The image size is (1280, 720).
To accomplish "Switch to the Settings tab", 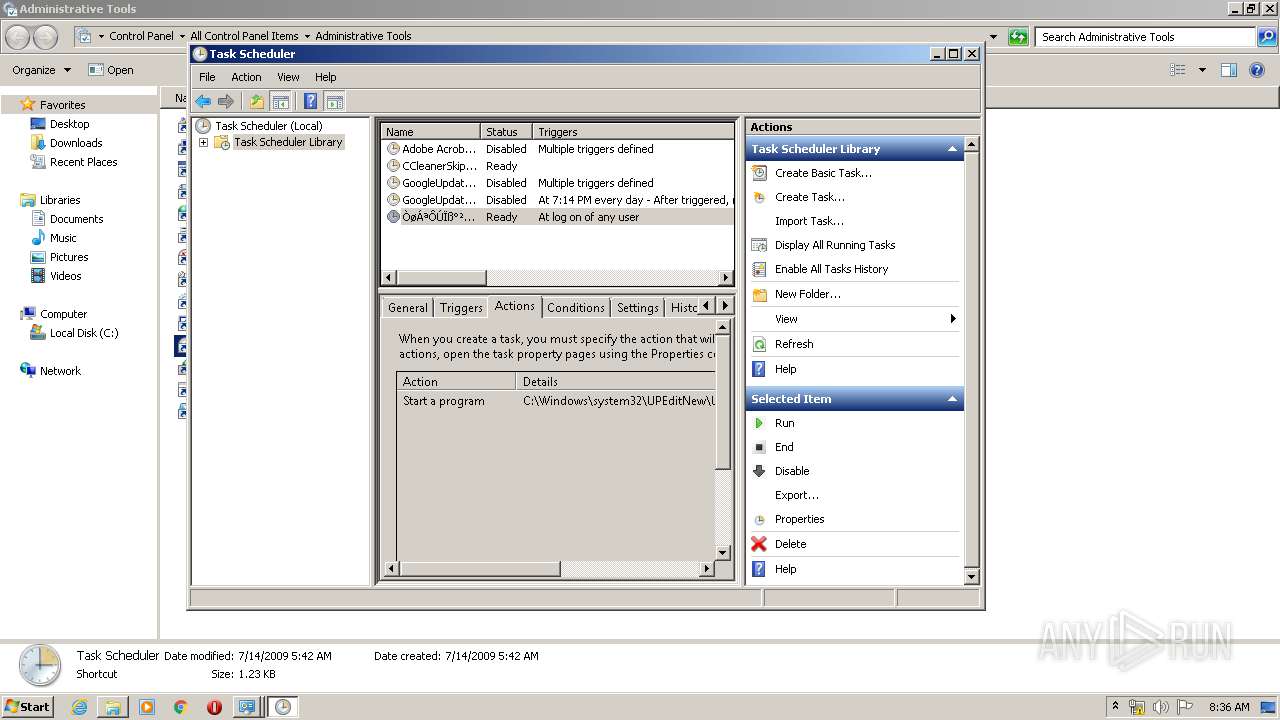I will (637, 308).
